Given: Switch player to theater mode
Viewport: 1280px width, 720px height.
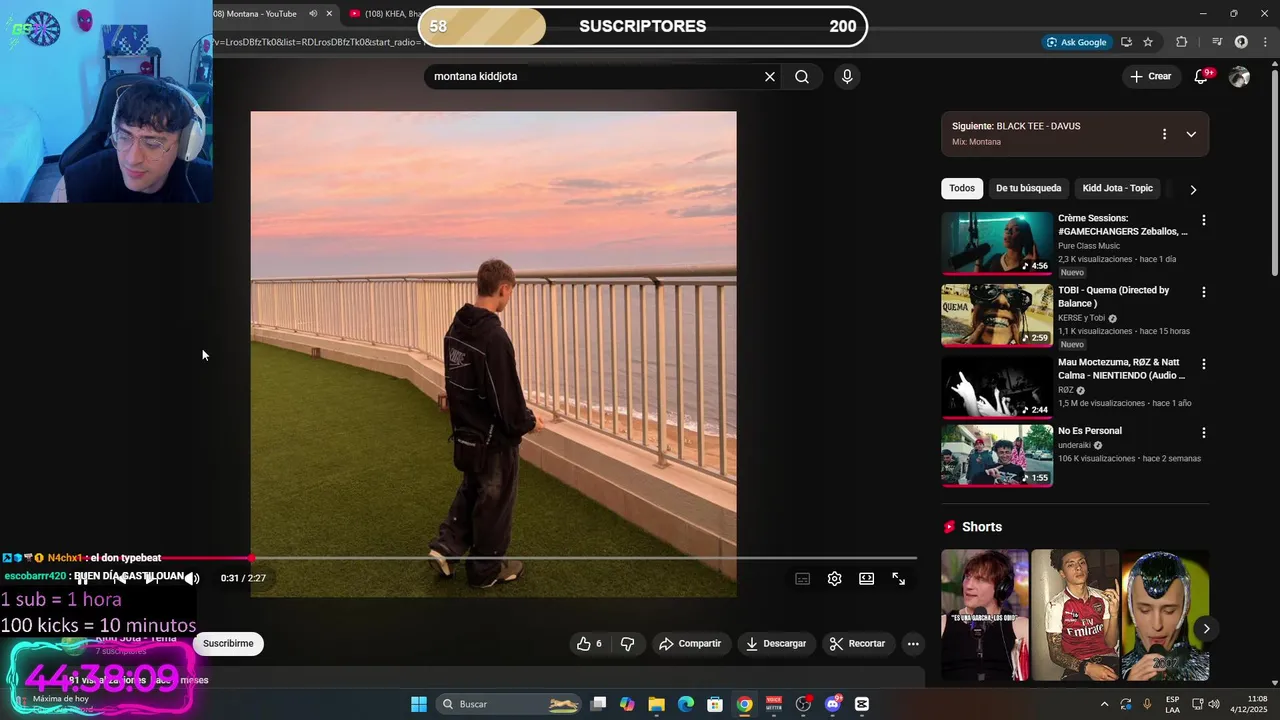Looking at the screenshot, I should [867, 579].
